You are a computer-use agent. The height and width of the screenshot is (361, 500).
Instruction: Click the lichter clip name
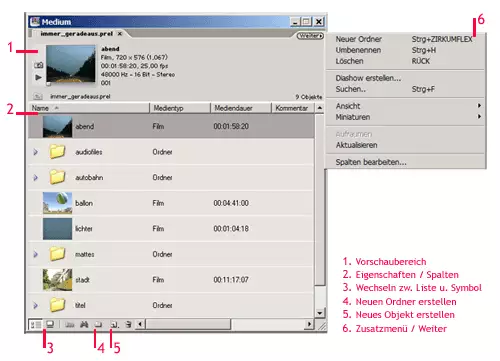click(84, 229)
